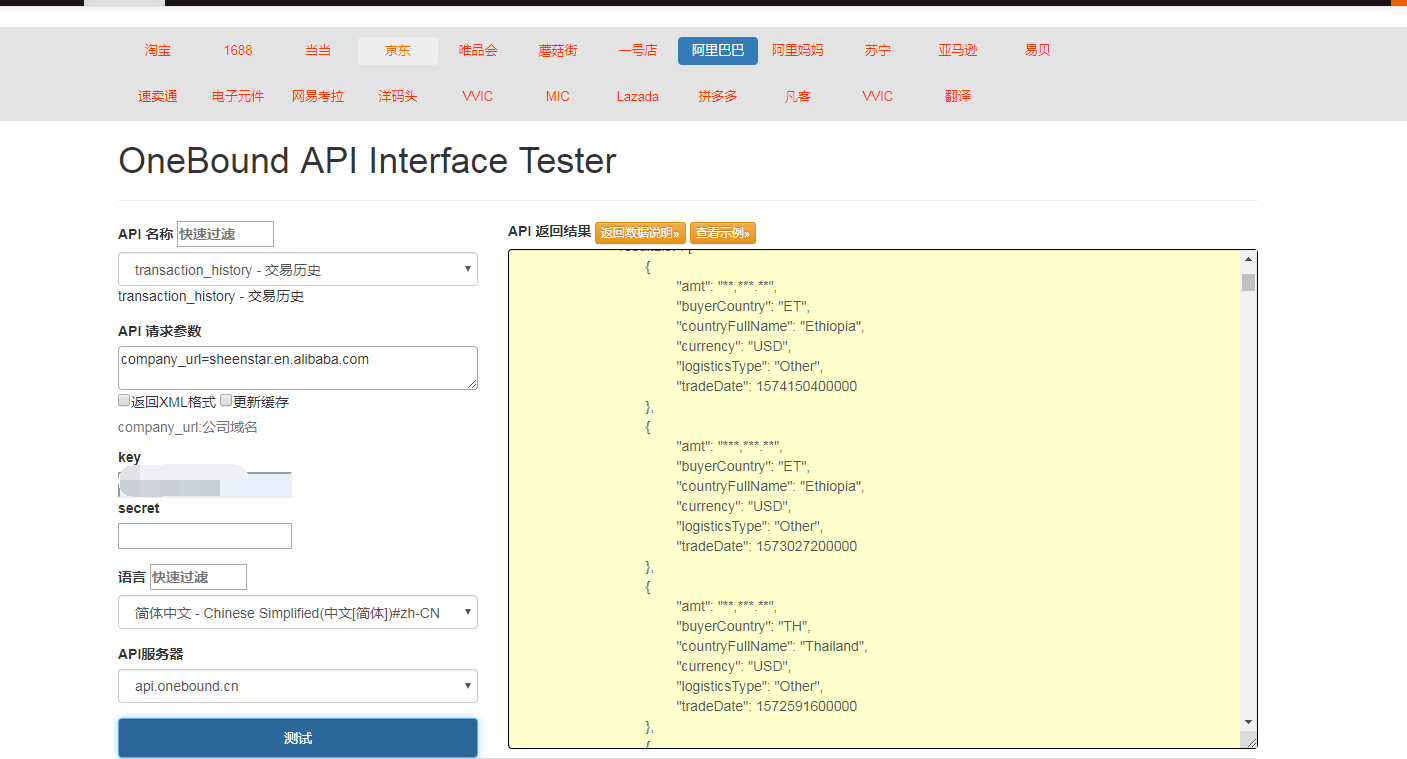Click the API 返回结果 label
1407x759 pixels.
click(550, 231)
